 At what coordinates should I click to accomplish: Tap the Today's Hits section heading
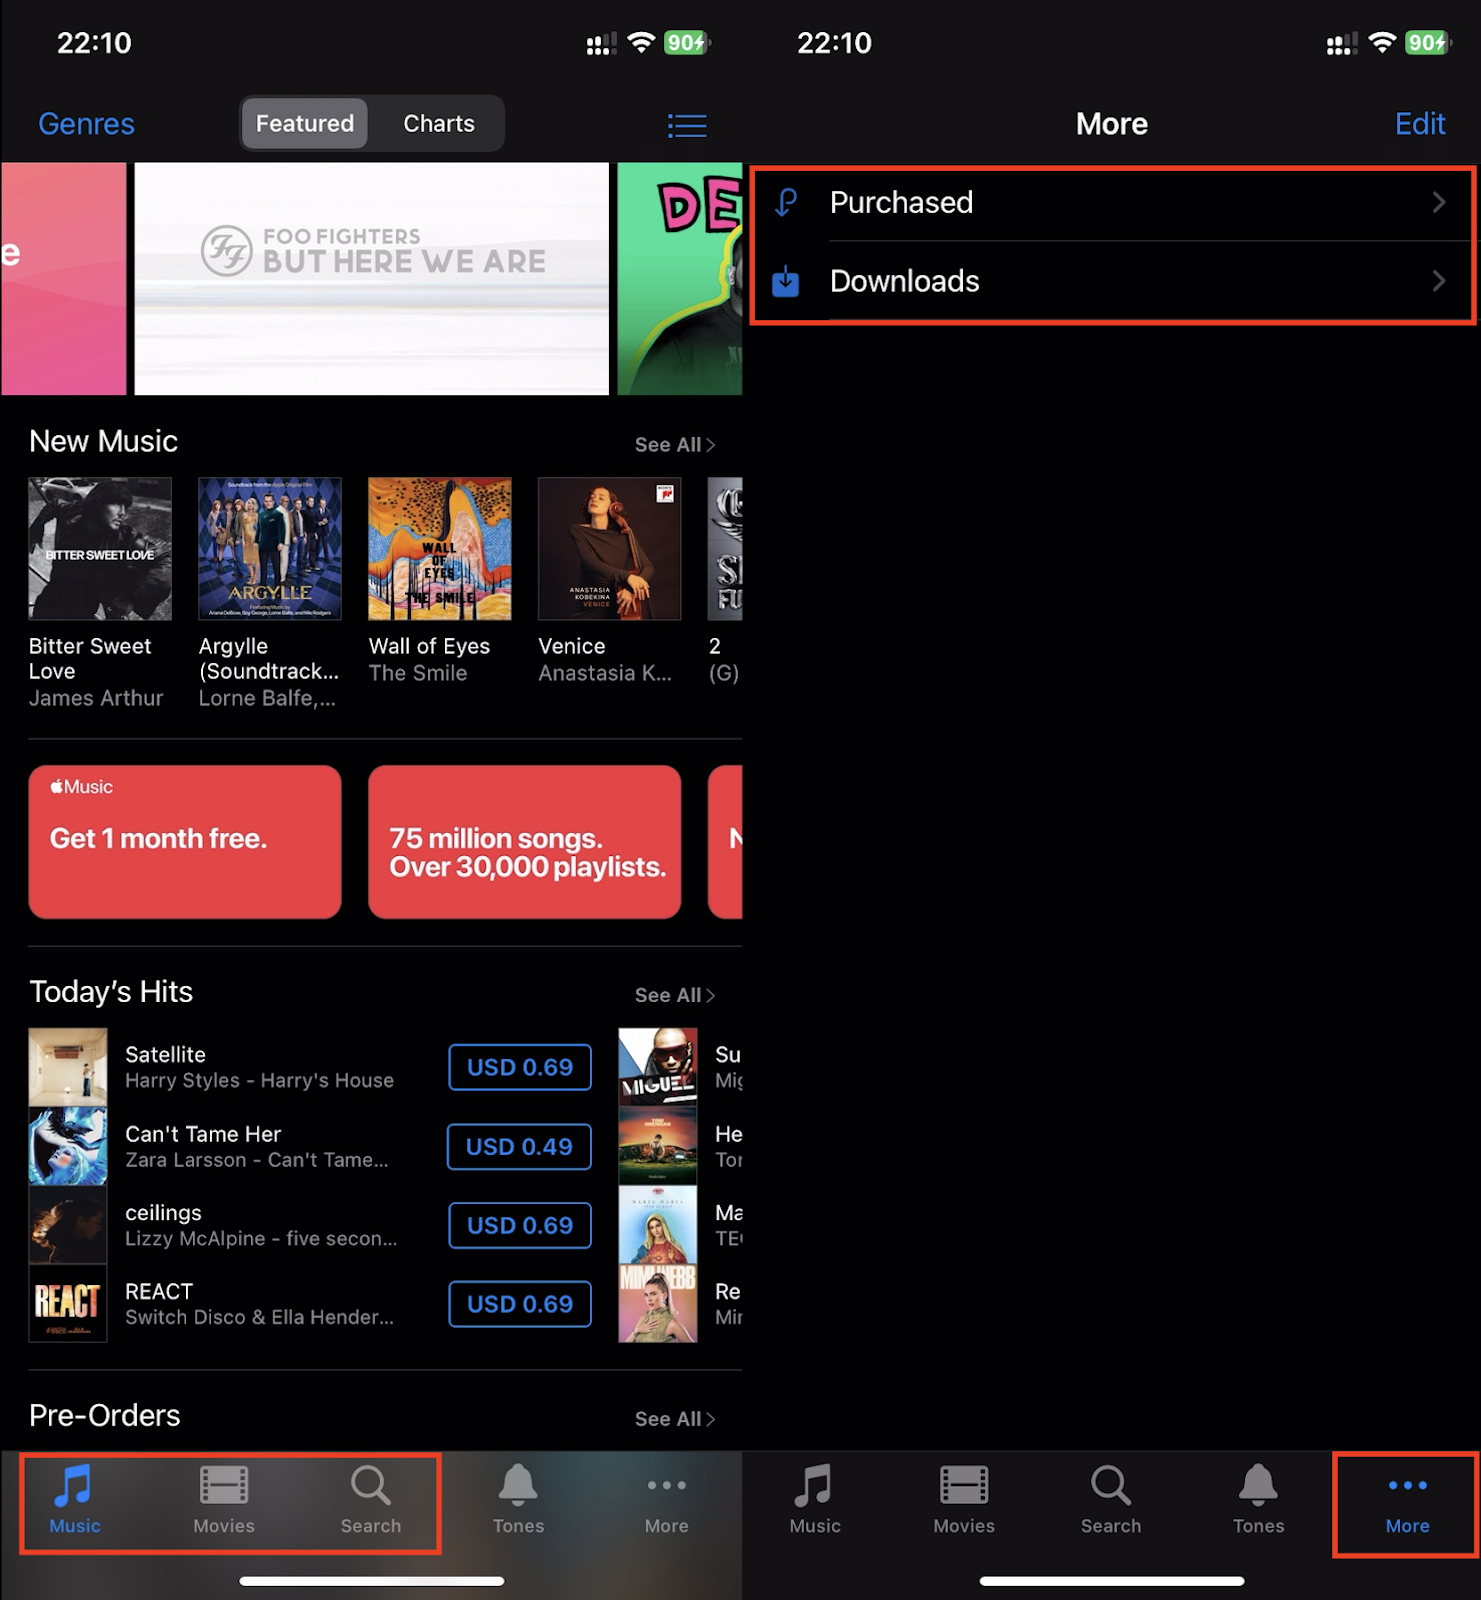[x=111, y=992]
